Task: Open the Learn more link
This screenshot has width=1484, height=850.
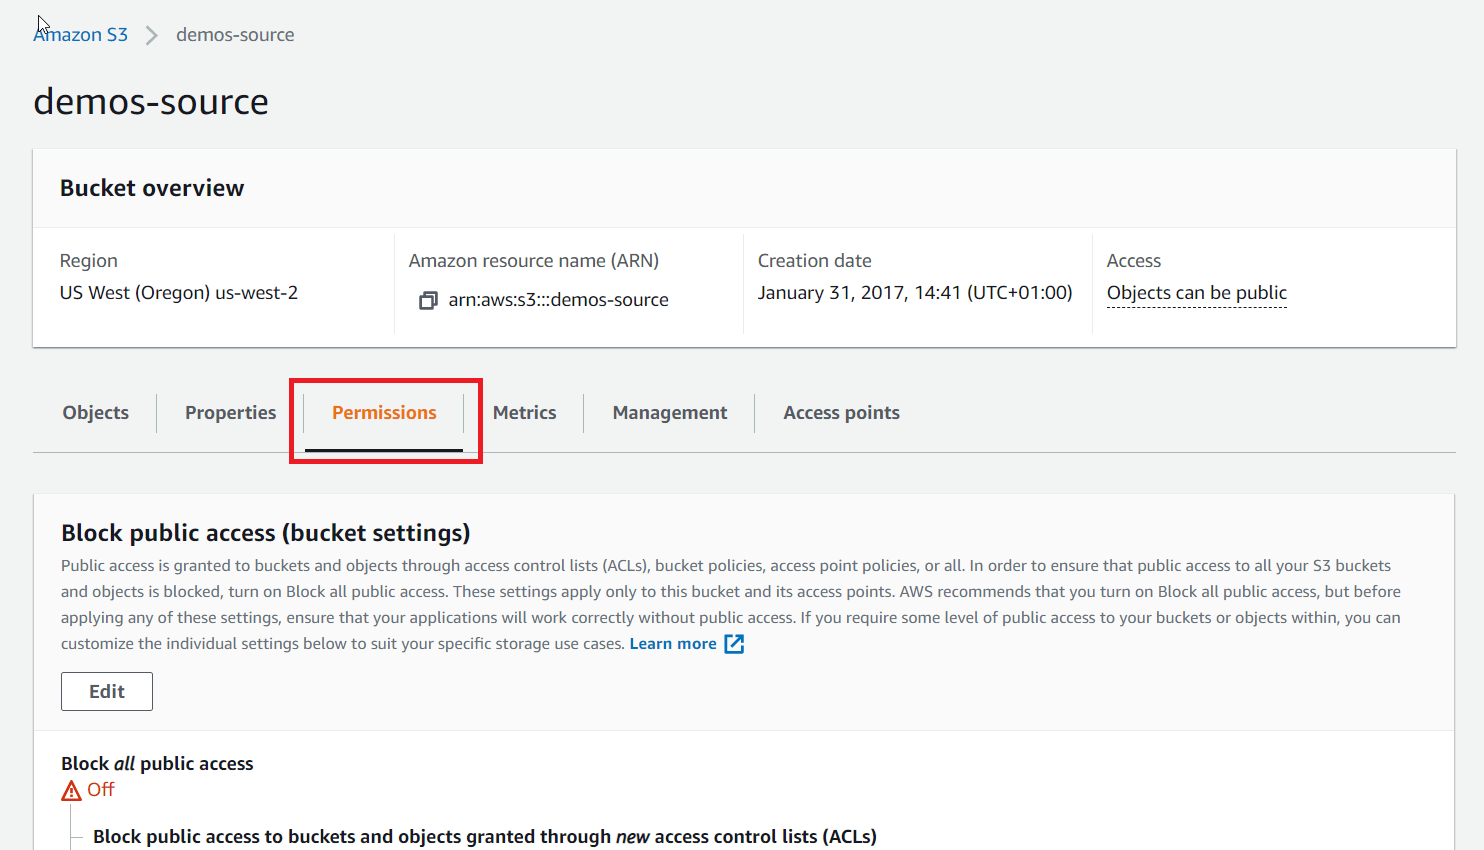Action: point(673,644)
